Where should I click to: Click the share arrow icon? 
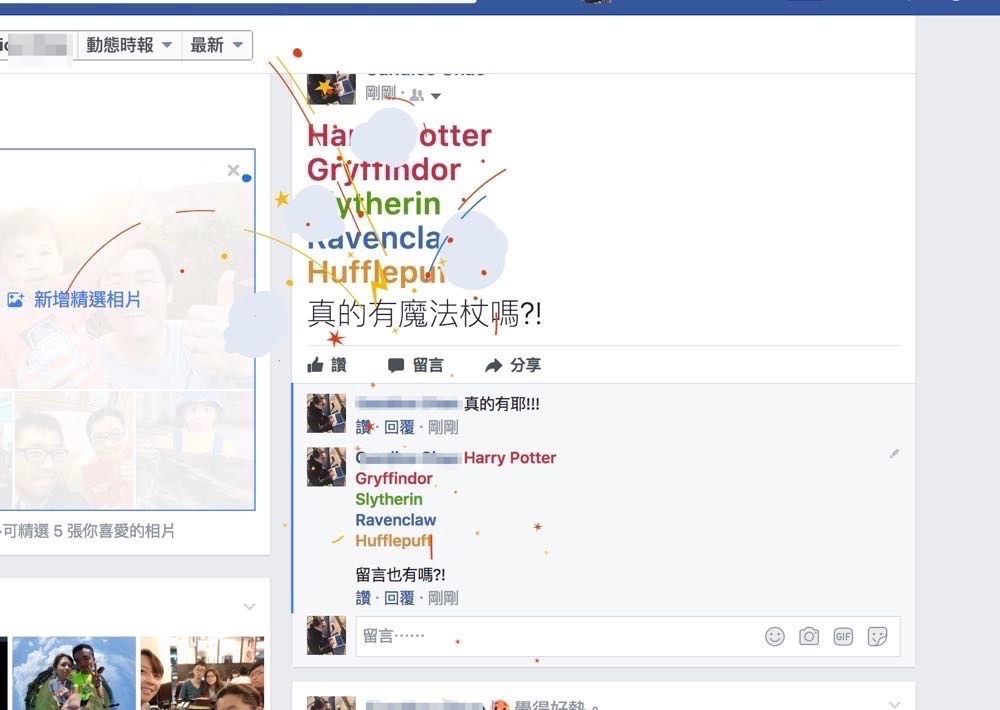[494, 365]
